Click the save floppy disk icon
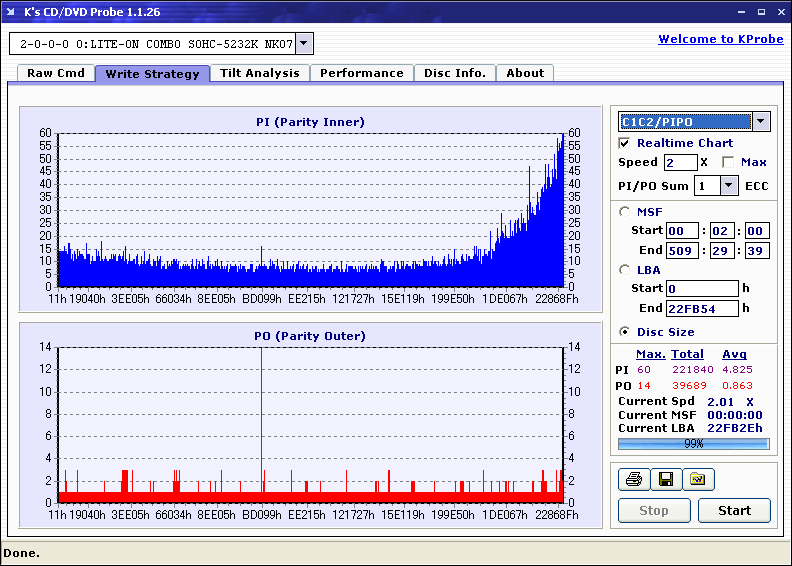This screenshot has height=566, width=792. [x=666, y=479]
